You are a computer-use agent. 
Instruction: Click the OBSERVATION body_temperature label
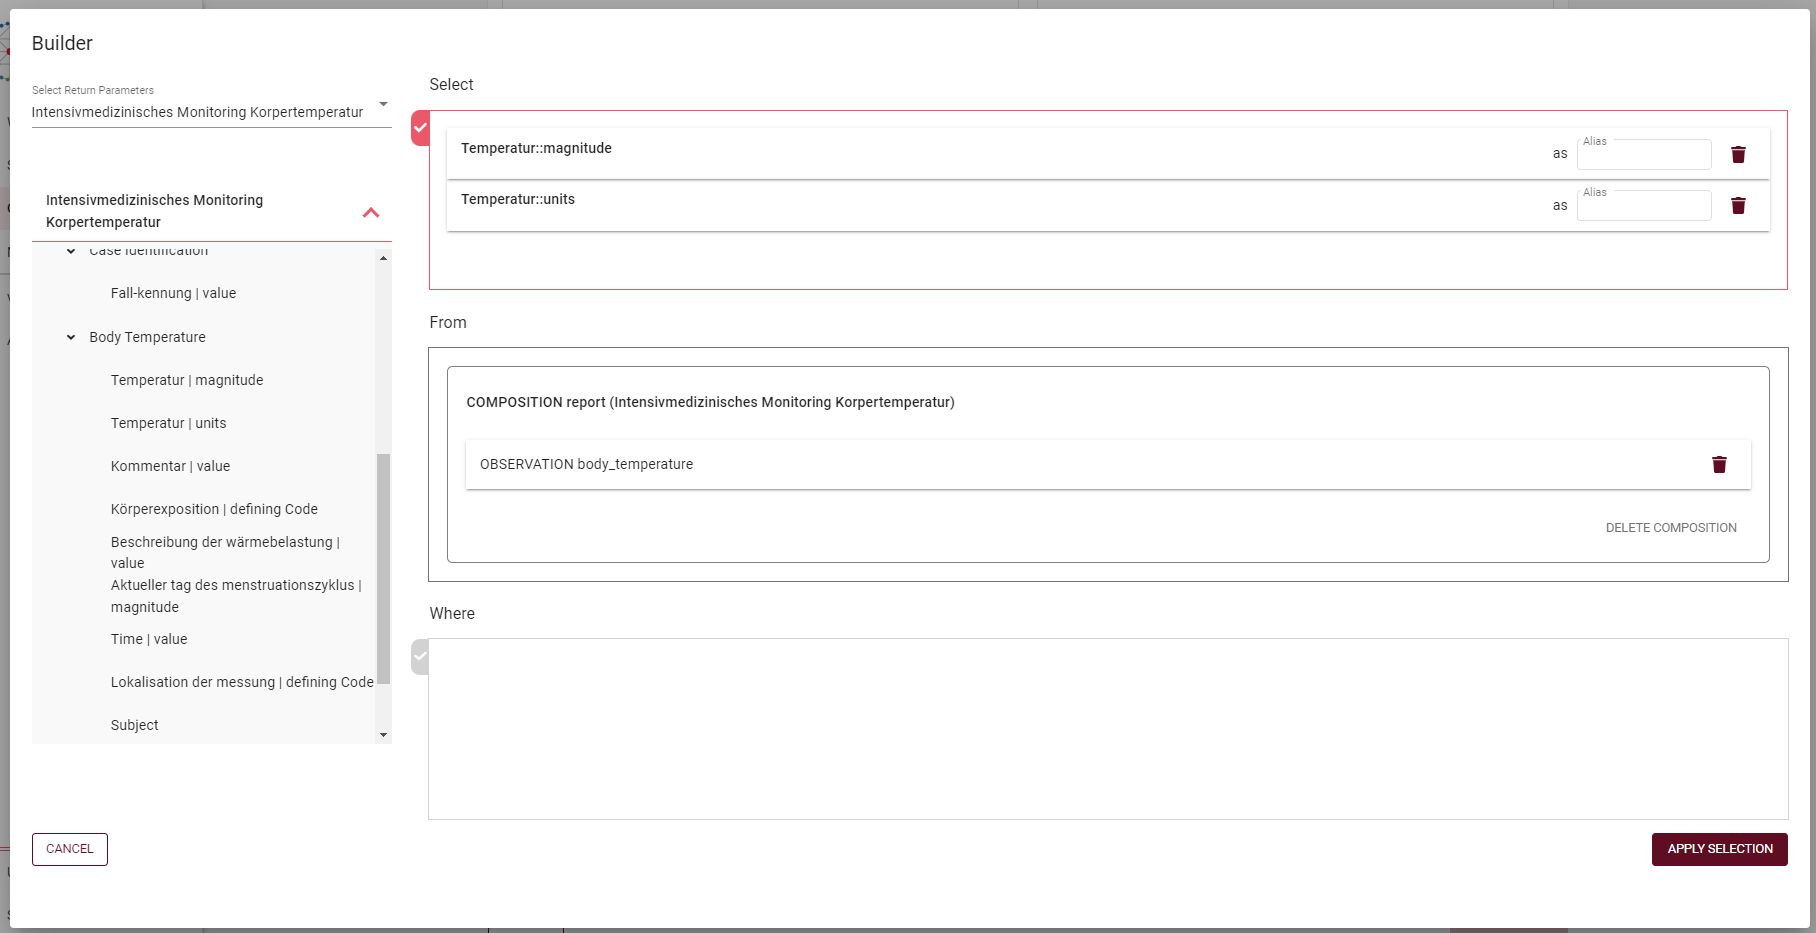tap(586, 464)
